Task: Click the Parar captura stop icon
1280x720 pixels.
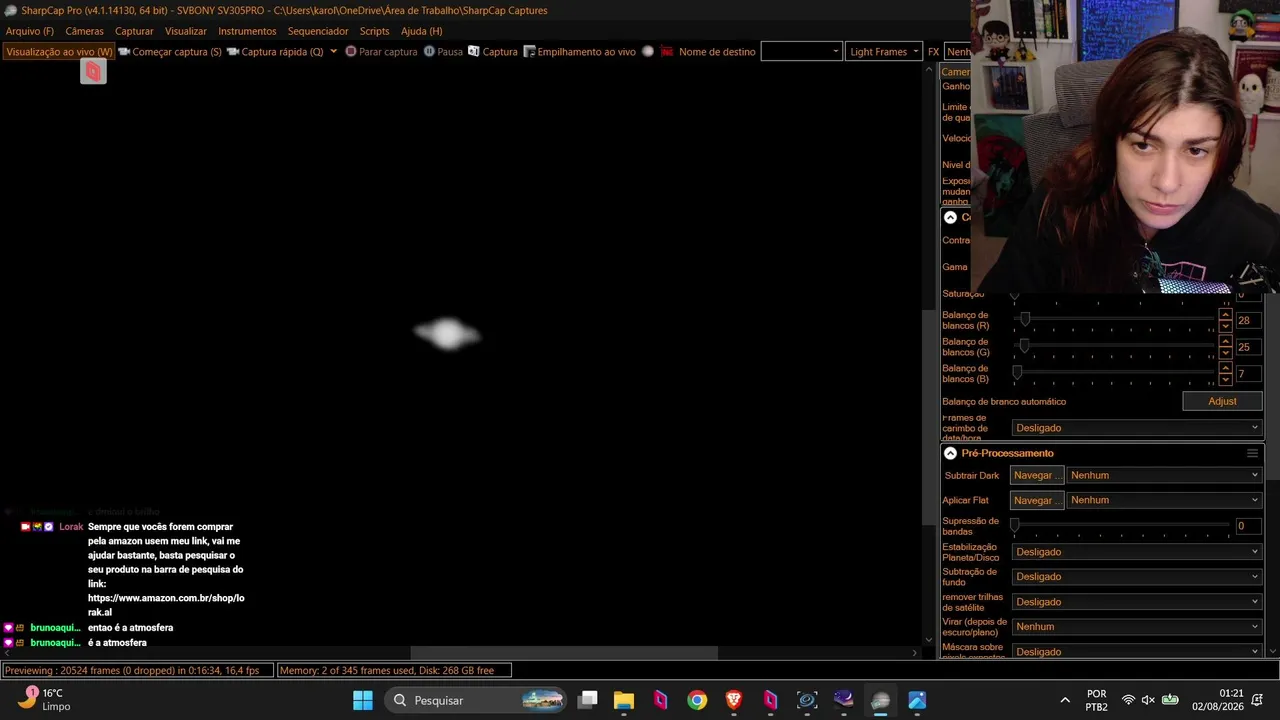Action: (x=351, y=52)
